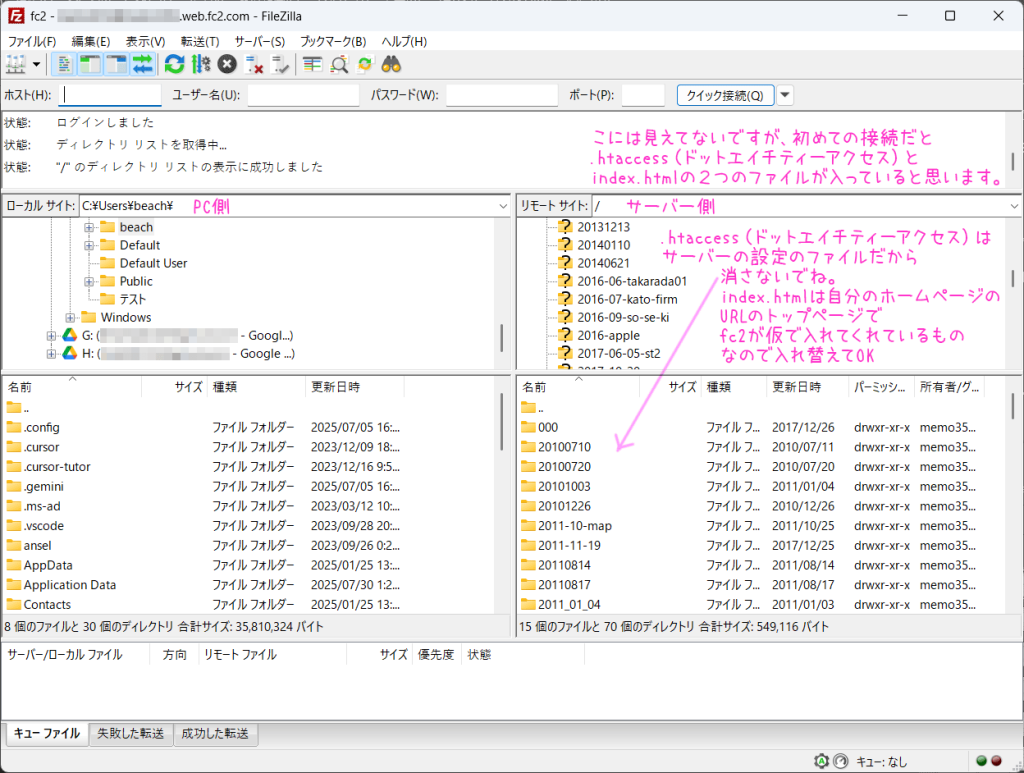Open the ブックマーク(B) menu
Image resolution: width=1024 pixels, height=773 pixels.
point(333,41)
